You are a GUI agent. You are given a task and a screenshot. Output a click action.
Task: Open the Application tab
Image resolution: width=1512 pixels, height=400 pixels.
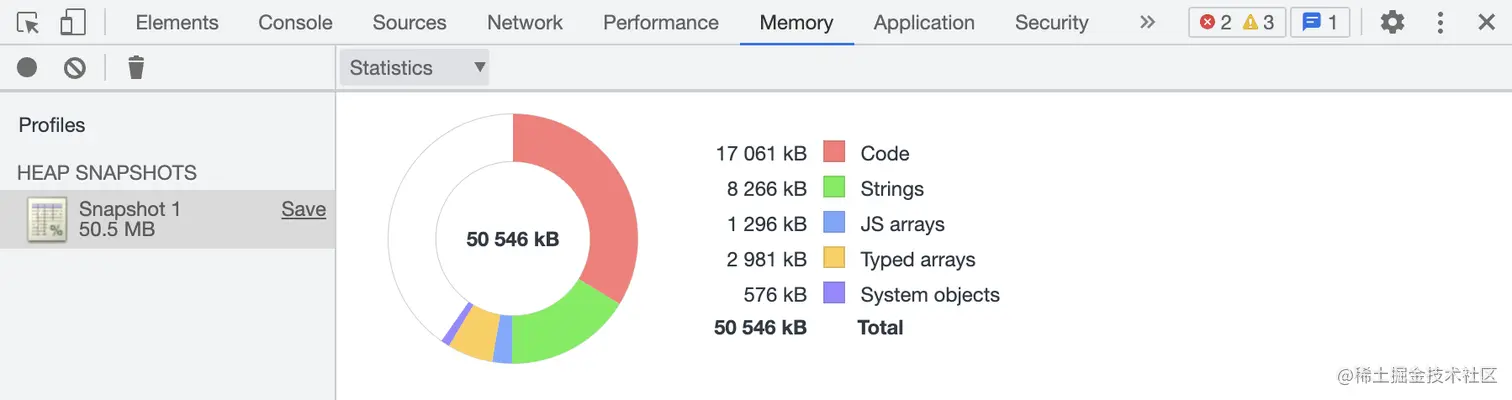click(x=924, y=22)
